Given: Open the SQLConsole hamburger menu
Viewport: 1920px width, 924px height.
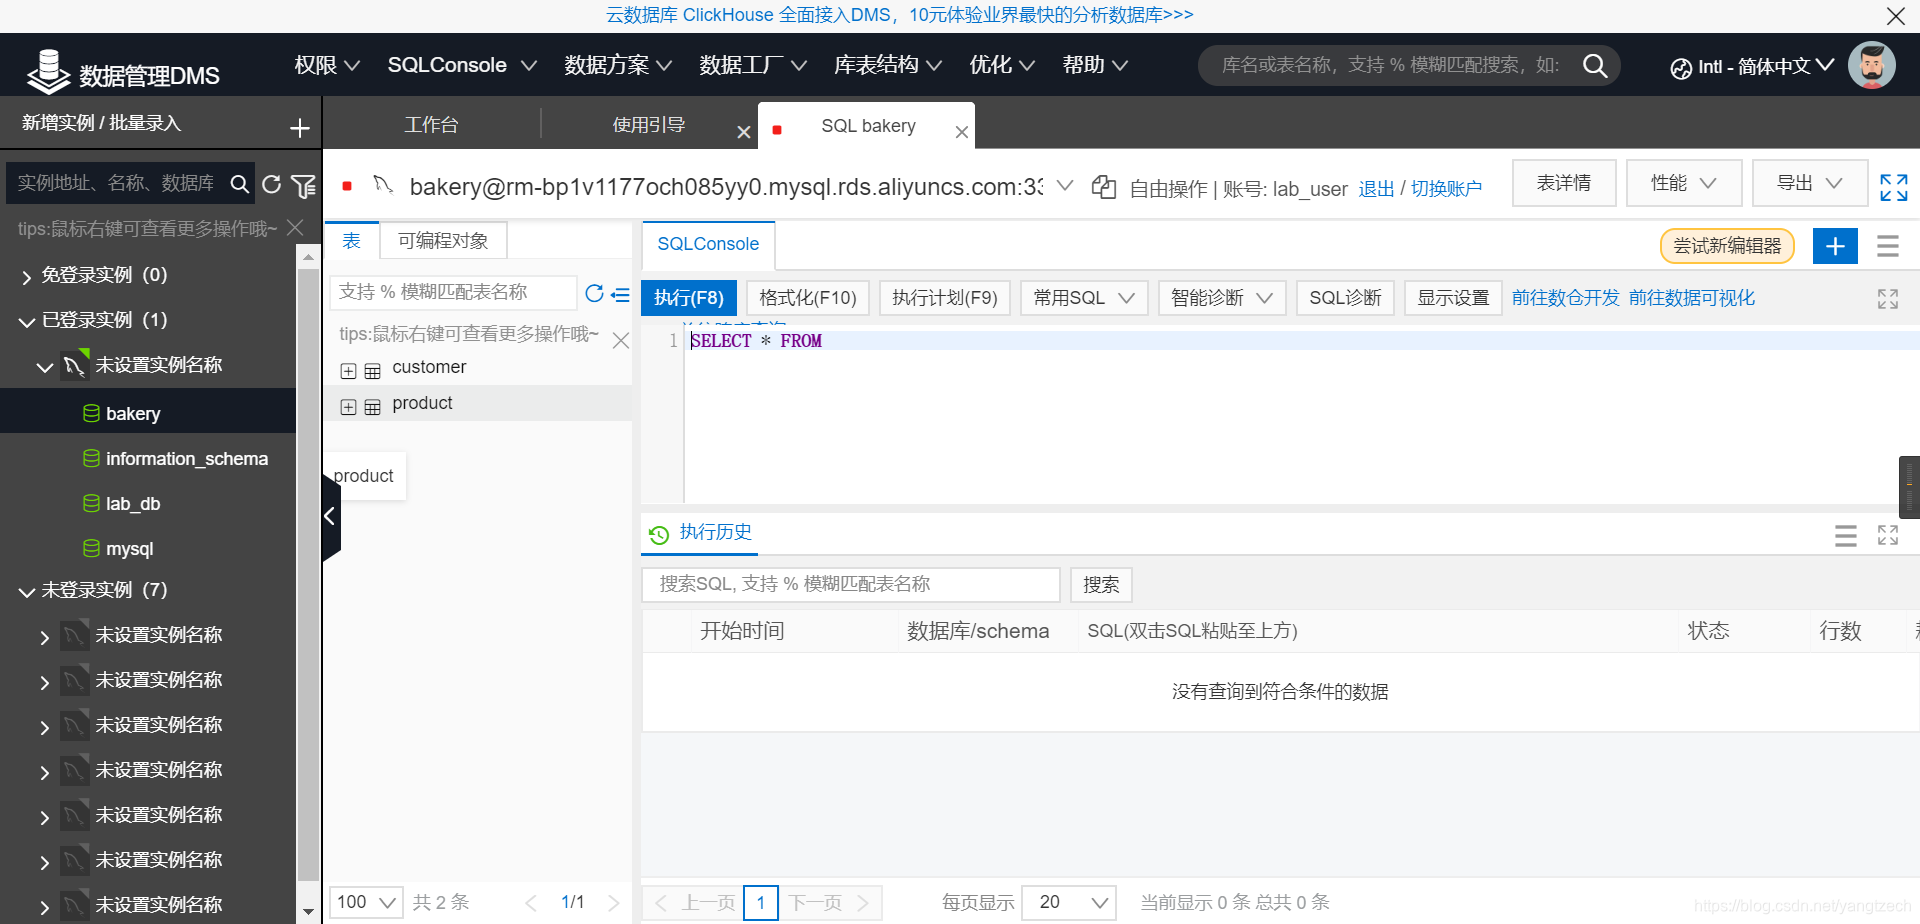Looking at the screenshot, I should point(1887,246).
